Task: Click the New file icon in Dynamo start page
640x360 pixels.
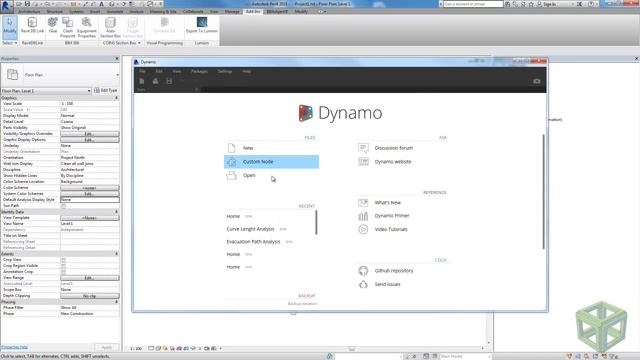Action: (231, 148)
